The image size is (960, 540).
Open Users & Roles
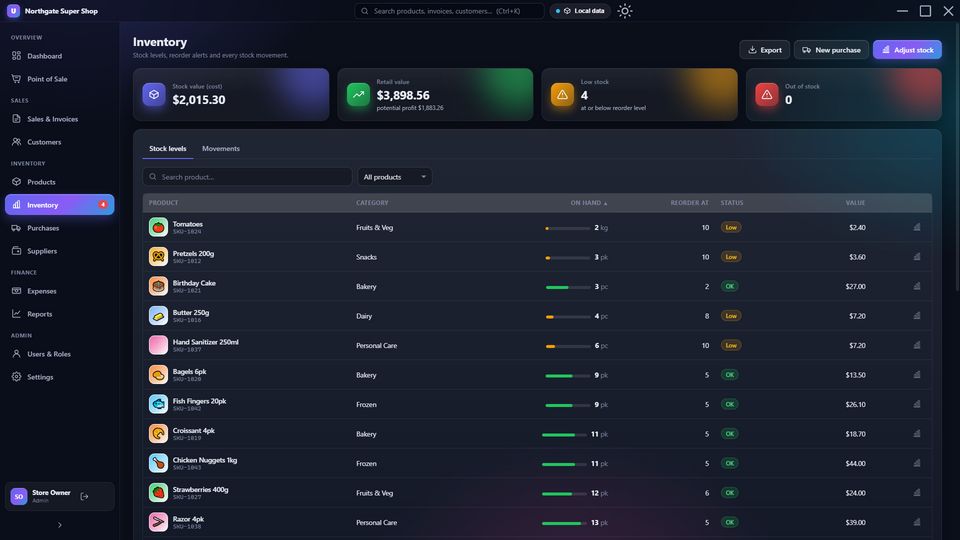[59, 354]
